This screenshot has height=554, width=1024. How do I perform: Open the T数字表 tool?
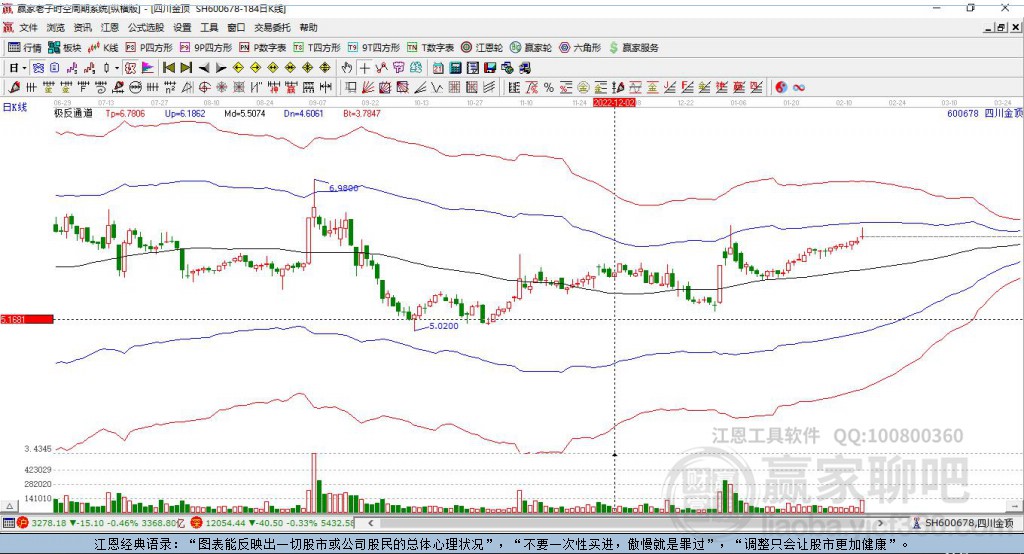430,48
